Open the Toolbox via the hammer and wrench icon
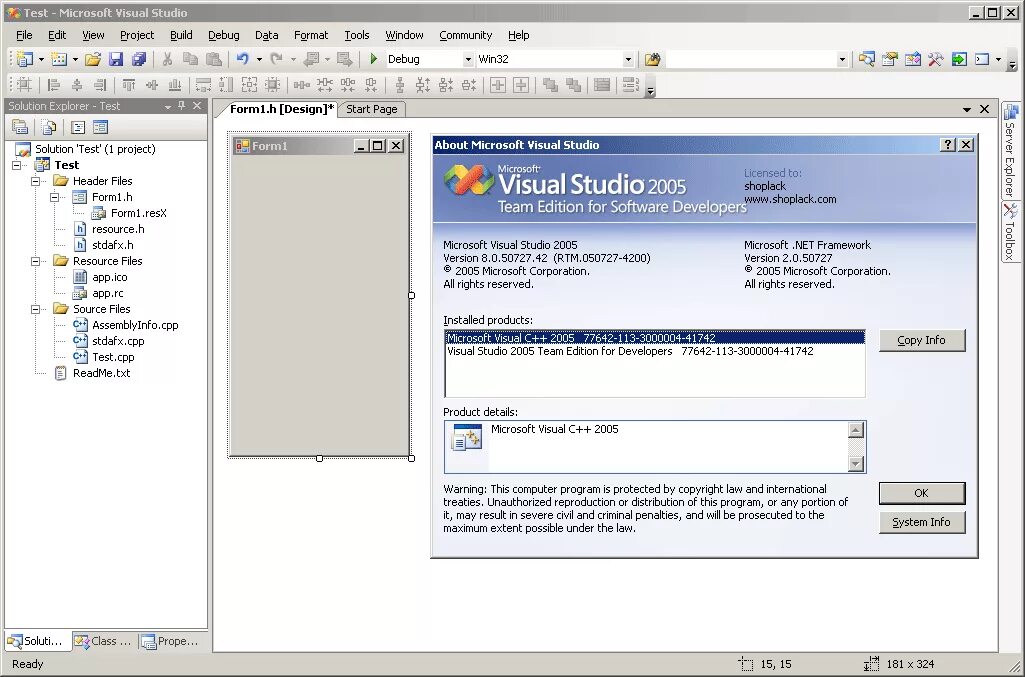1025x677 pixels. click(x=935, y=59)
